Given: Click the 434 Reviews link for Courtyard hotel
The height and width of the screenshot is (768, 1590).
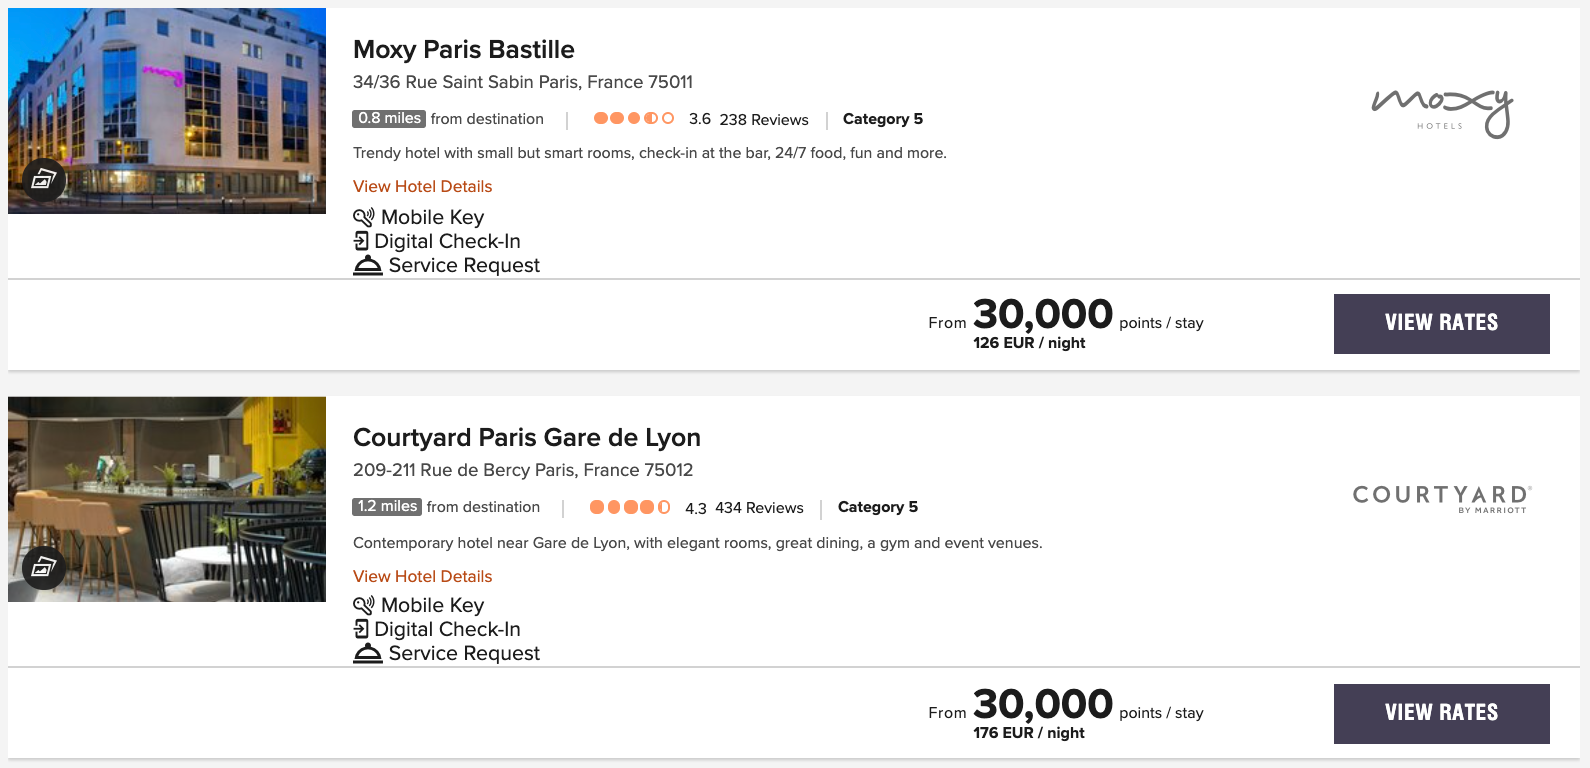Looking at the screenshot, I should coord(760,507).
